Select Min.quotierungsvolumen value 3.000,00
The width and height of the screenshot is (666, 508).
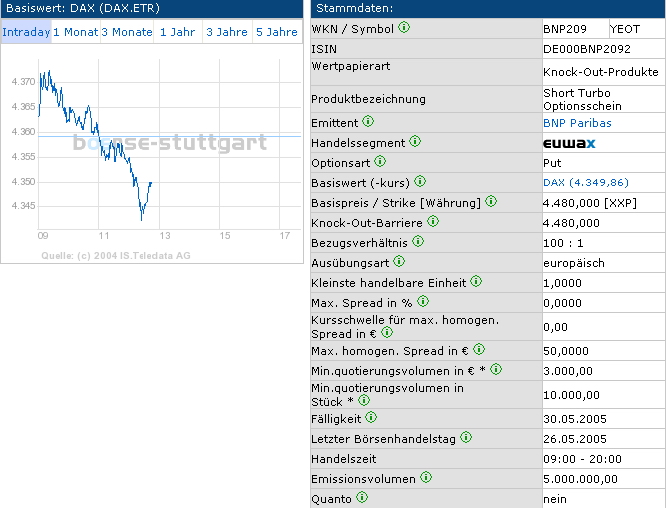(568, 371)
